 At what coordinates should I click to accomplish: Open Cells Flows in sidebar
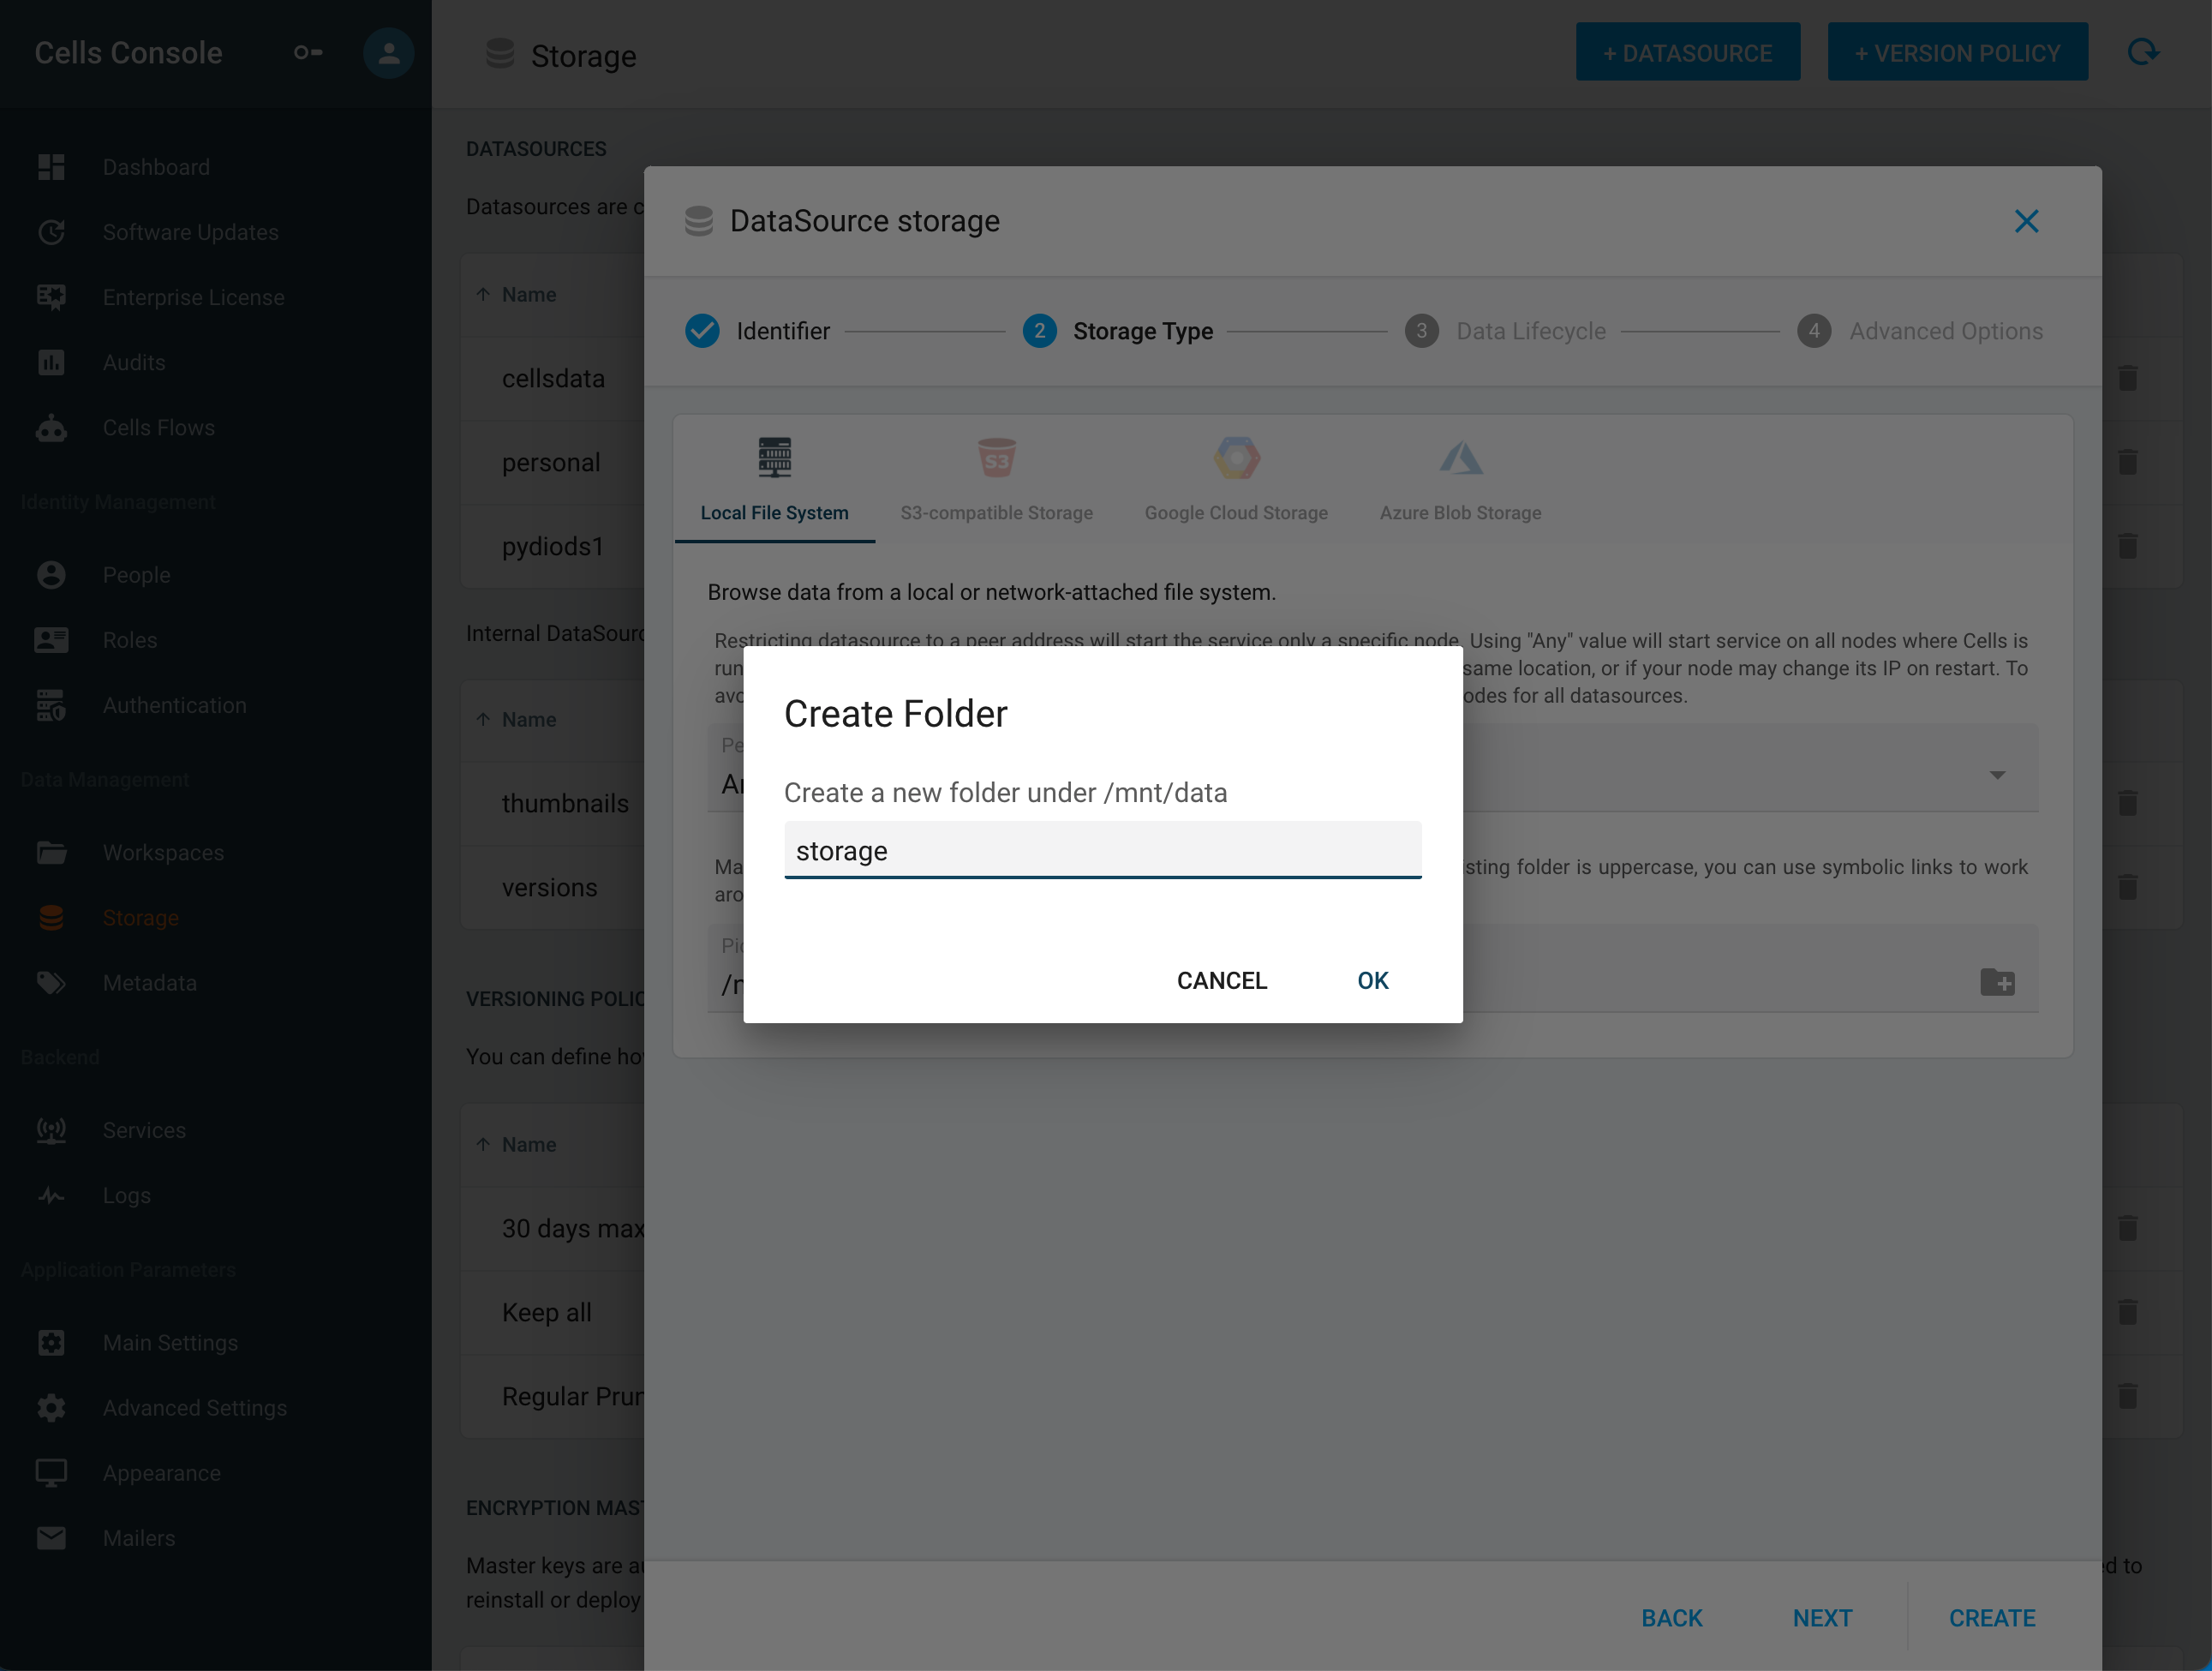tap(158, 427)
